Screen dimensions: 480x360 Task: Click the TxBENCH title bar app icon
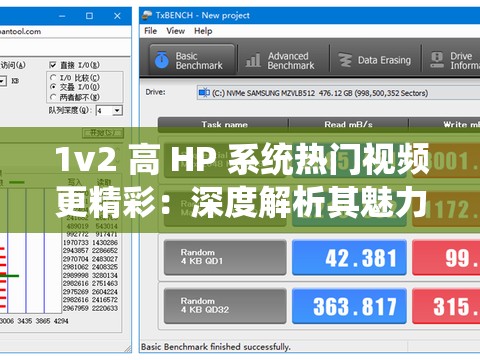click(147, 15)
